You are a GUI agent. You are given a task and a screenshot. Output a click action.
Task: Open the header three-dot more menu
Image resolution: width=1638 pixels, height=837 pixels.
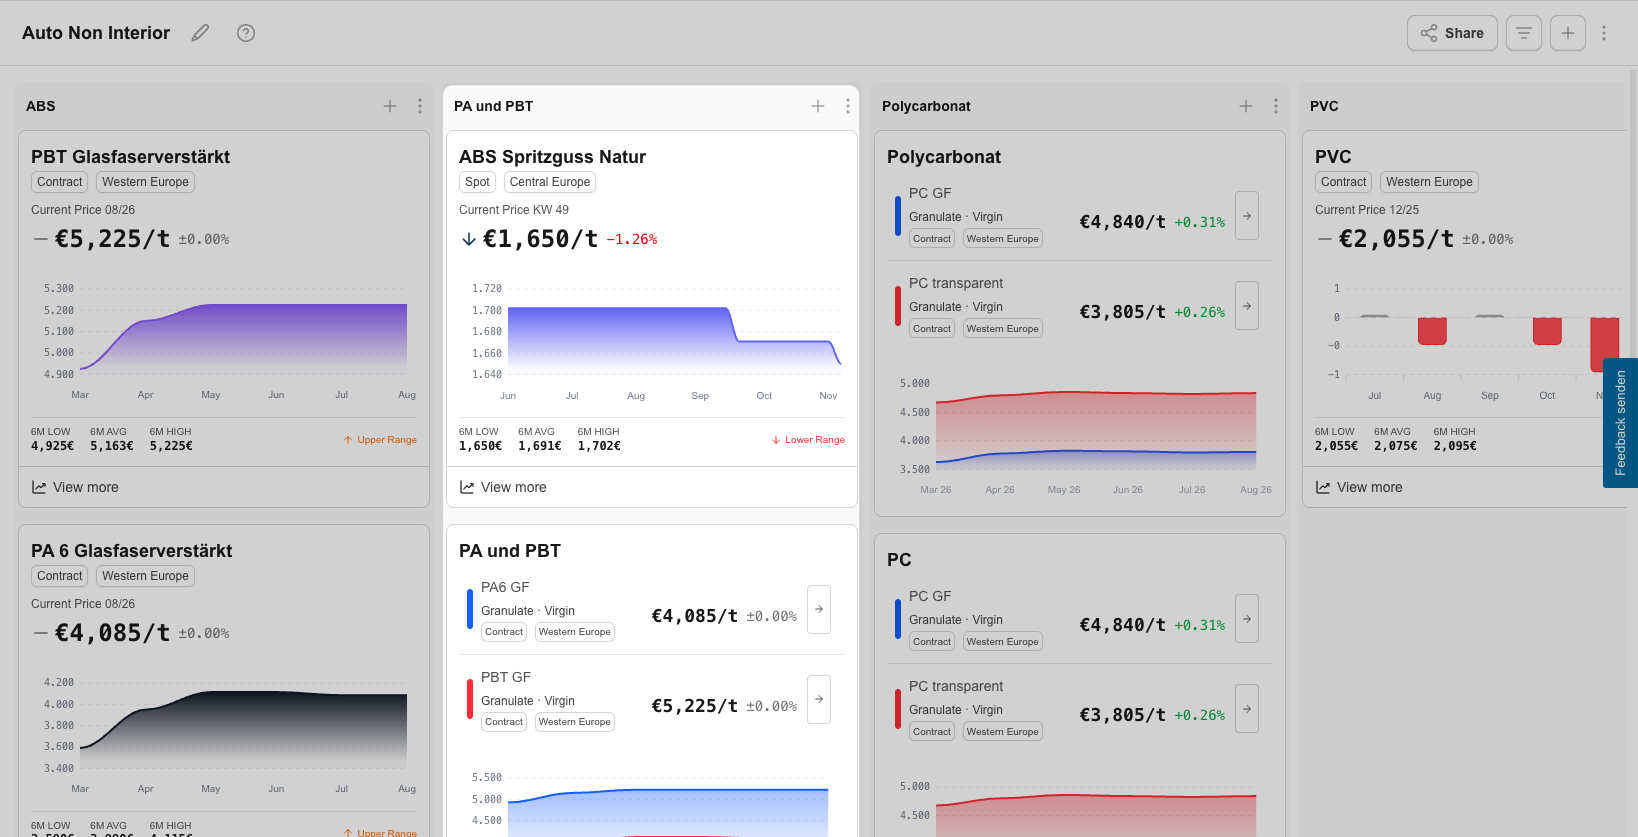pos(1604,33)
